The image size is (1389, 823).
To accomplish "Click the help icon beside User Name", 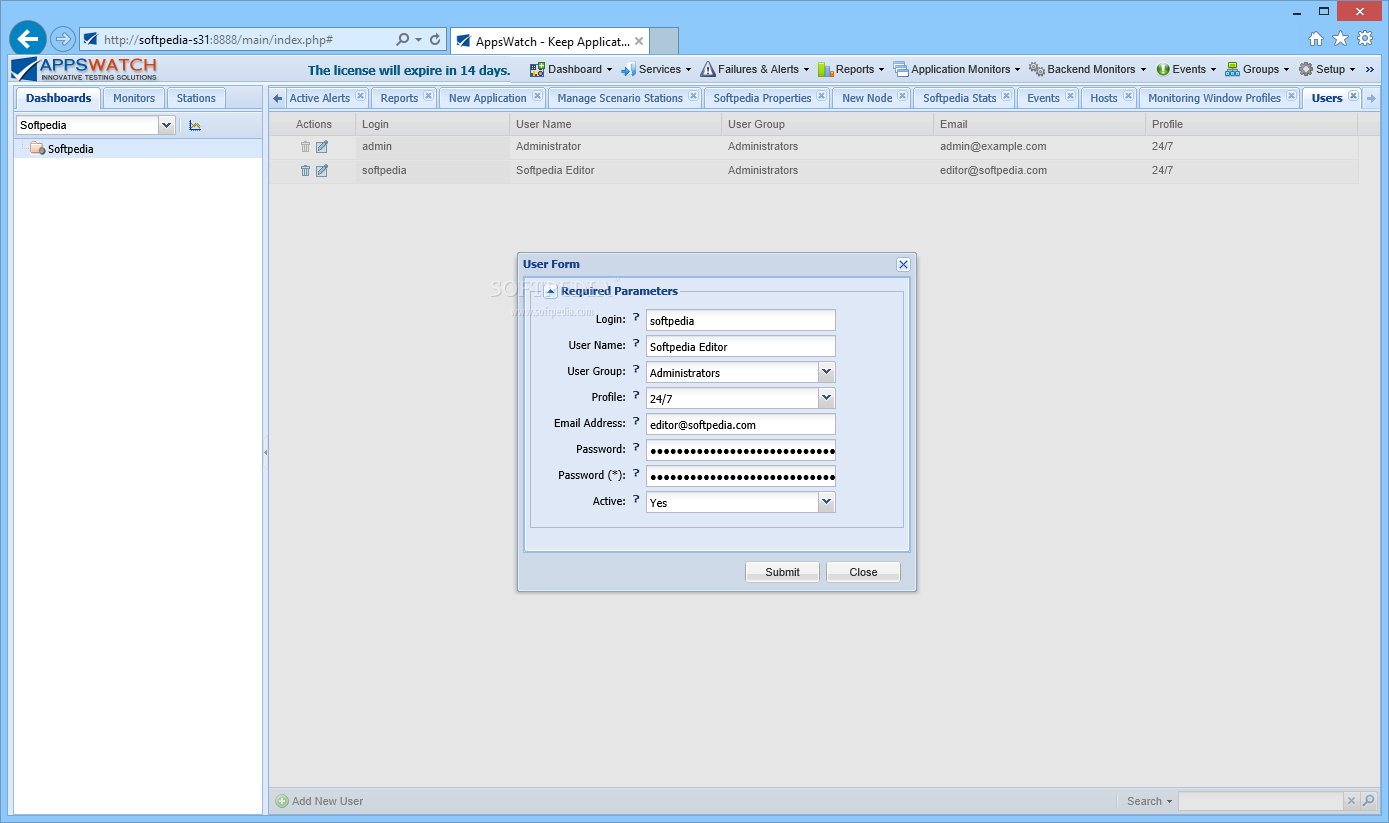I will [x=636, y=344].
